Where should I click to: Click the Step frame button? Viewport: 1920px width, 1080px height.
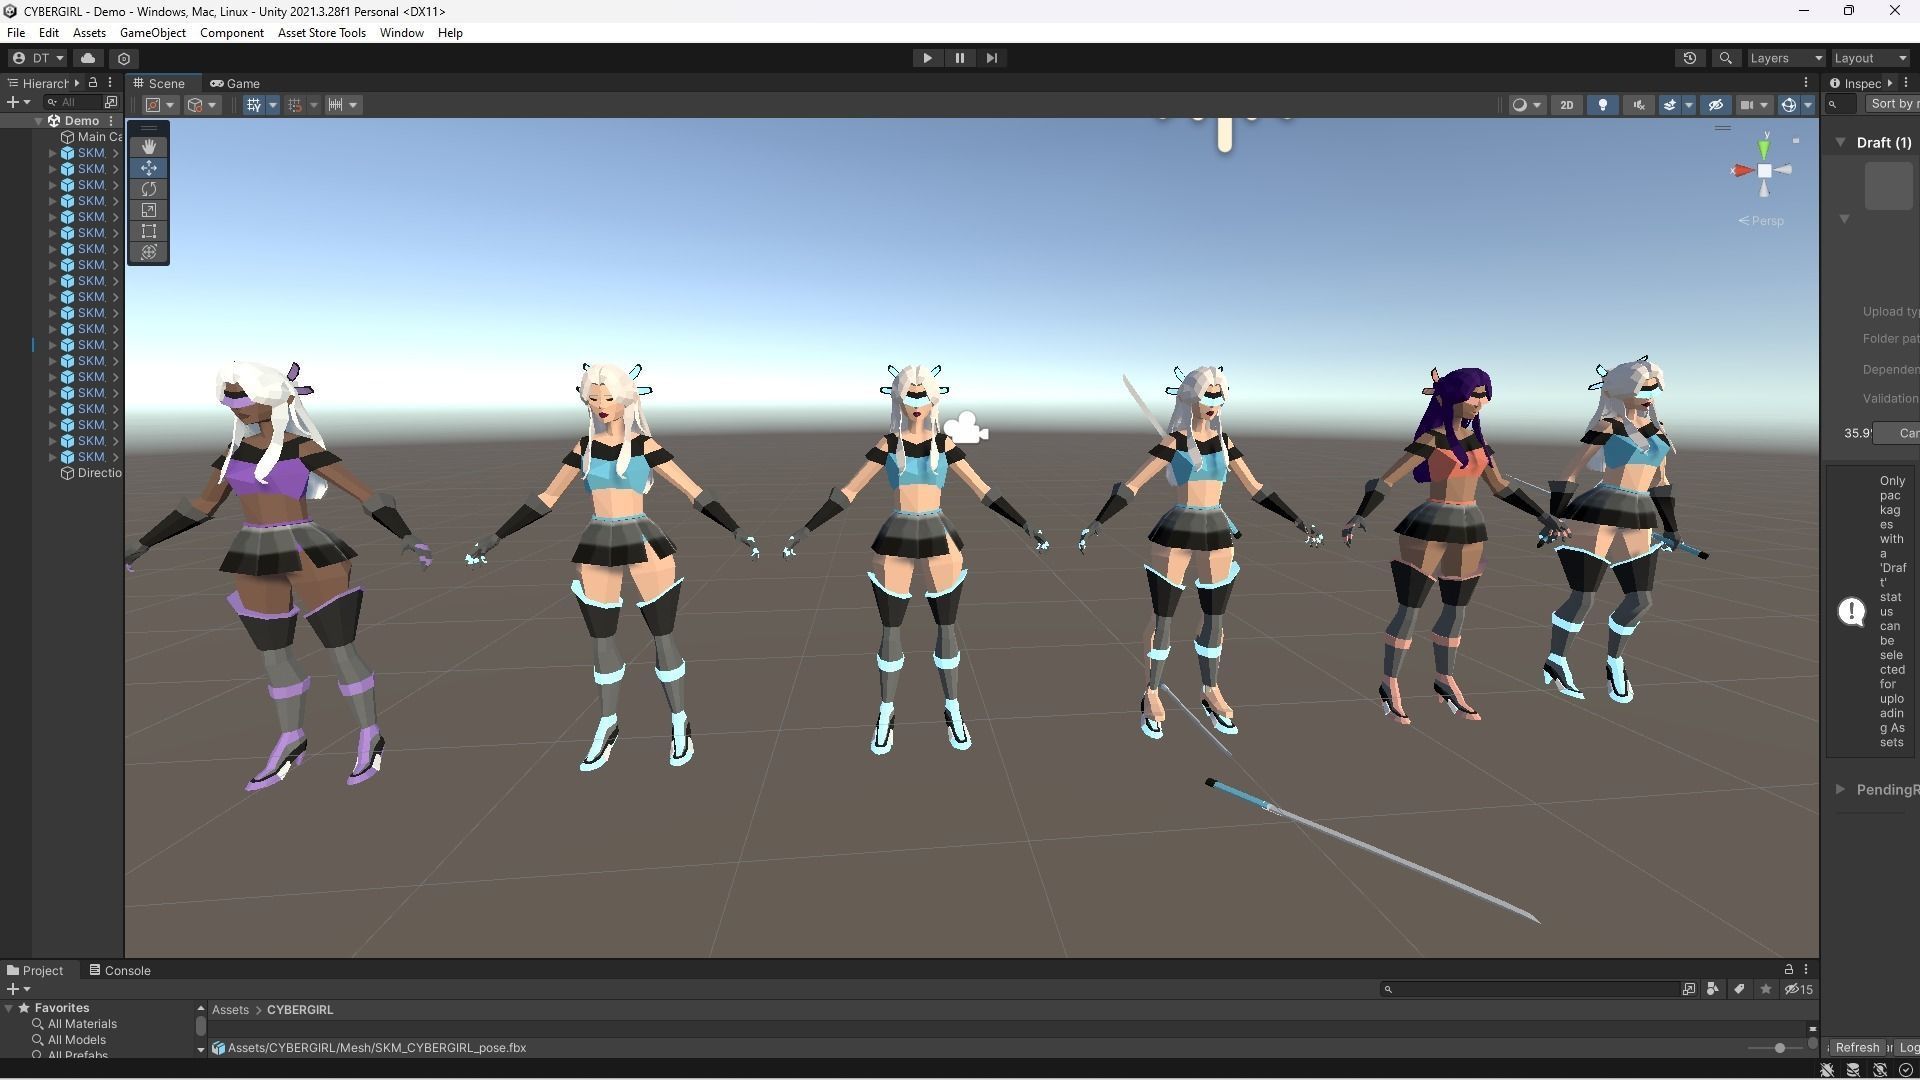992,58
